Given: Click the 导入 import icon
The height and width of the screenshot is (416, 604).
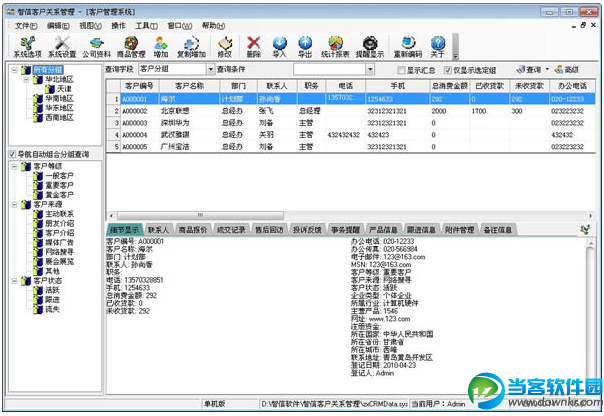Looking at the screenshot, I should 280,47.
